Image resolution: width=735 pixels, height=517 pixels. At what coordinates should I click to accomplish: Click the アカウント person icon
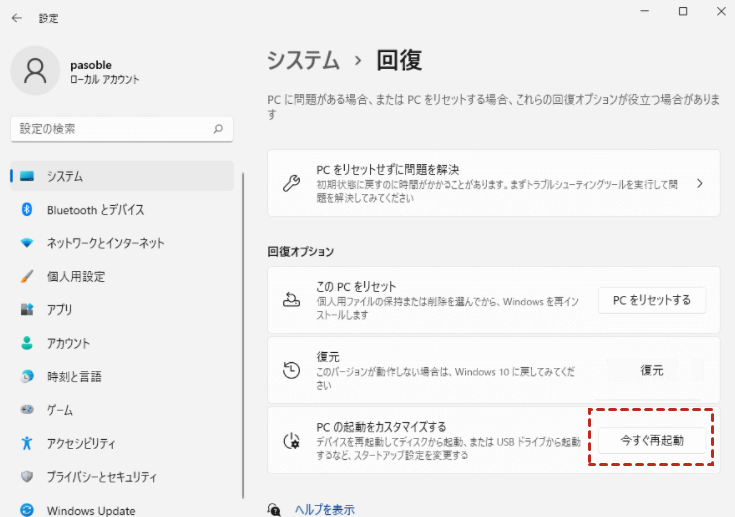[x=27, y=343]
